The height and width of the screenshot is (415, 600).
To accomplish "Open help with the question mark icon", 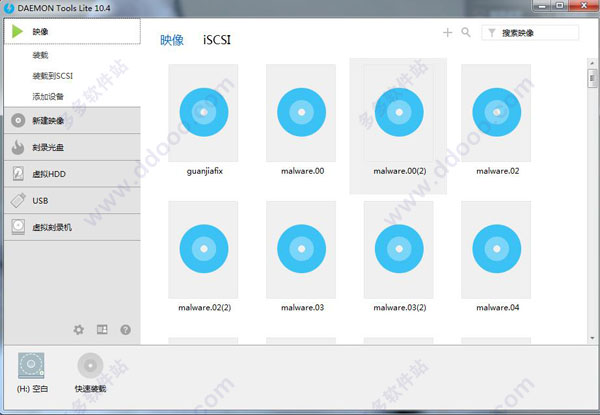I will (x=126, y=329).
